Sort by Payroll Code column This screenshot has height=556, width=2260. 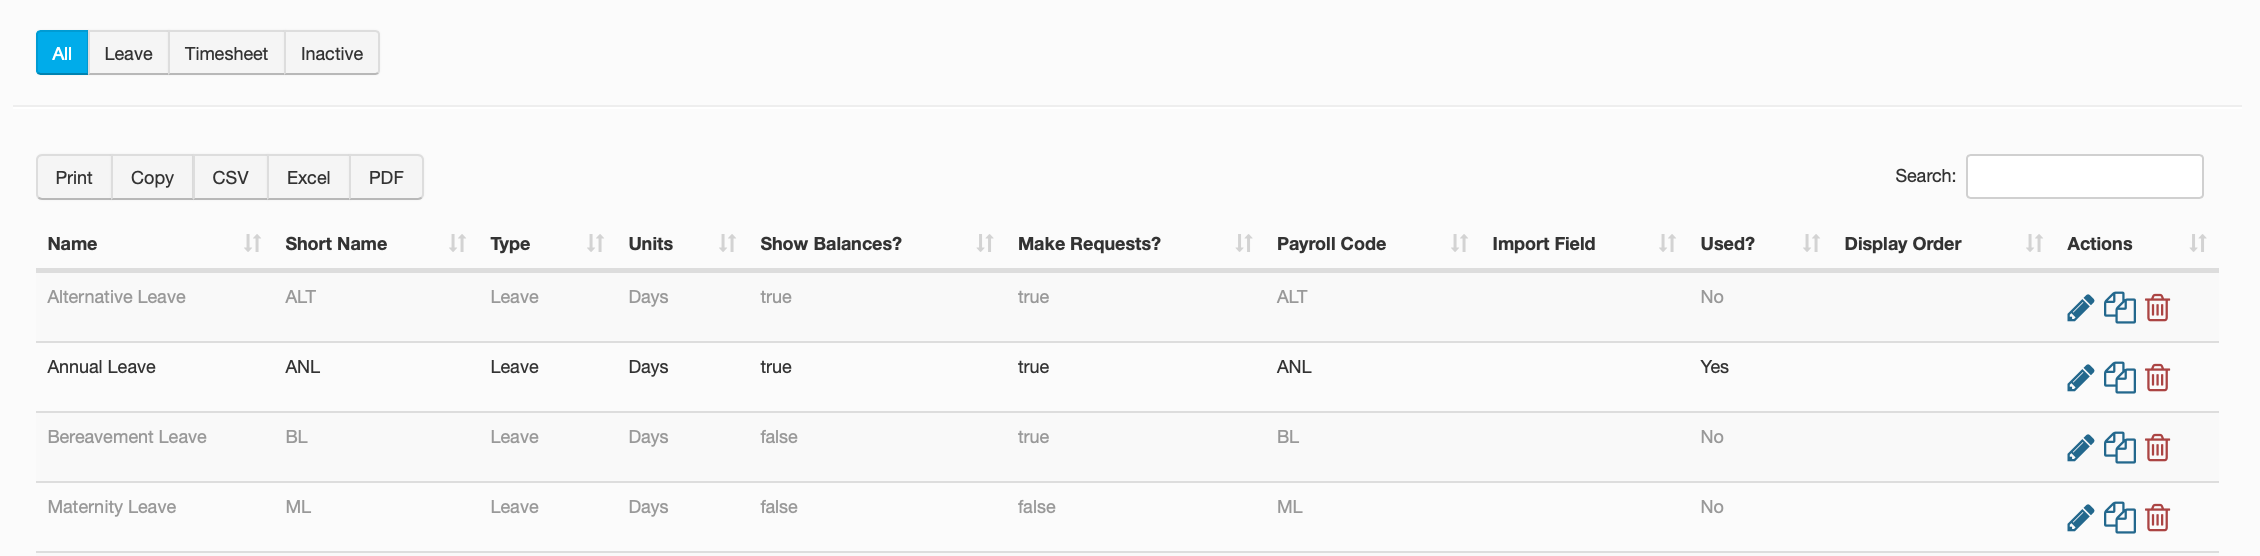(x=1331, y=244)
